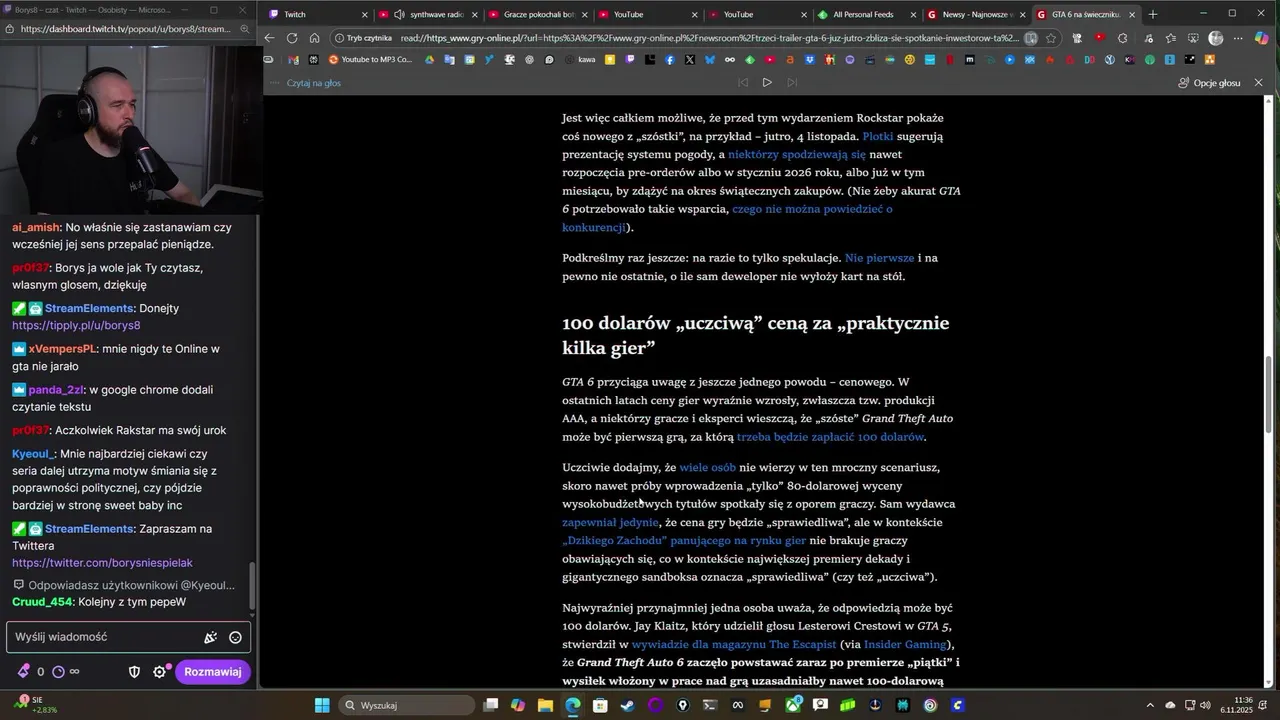The width and height of the screenshot is (1280, 720).
Task: Click the chat celebration icon beside emote picker
Action: pos(211,637)
